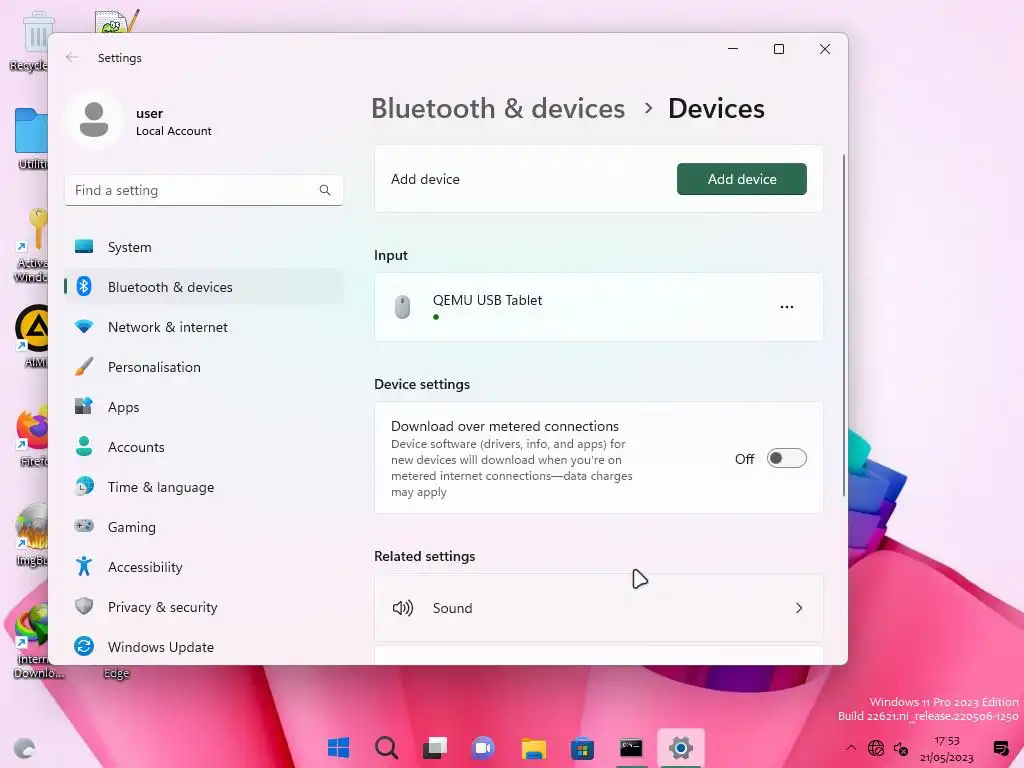Viewport: 1024px width, 768px height.
Task: Select Accounts in the sidebar
Action: [x=204, y=447]
